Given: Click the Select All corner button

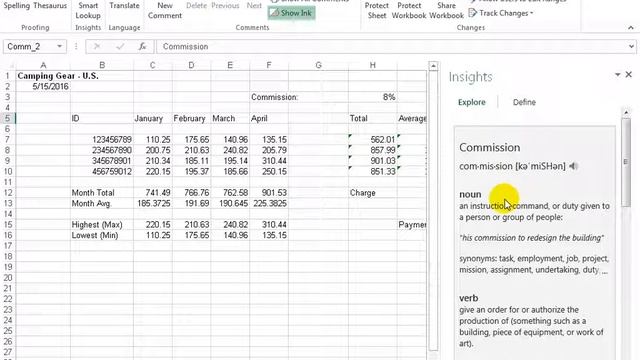Looking at the screenshot, I should click(x=7, y=65).
